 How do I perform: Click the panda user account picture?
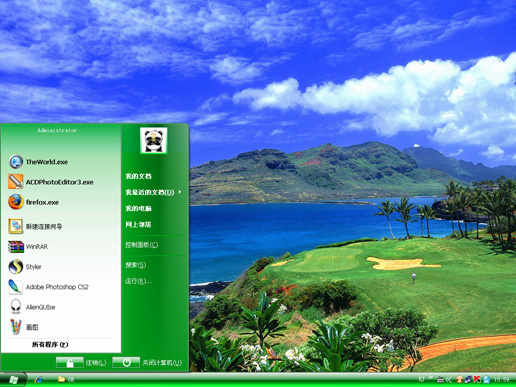tap(154, 140)
